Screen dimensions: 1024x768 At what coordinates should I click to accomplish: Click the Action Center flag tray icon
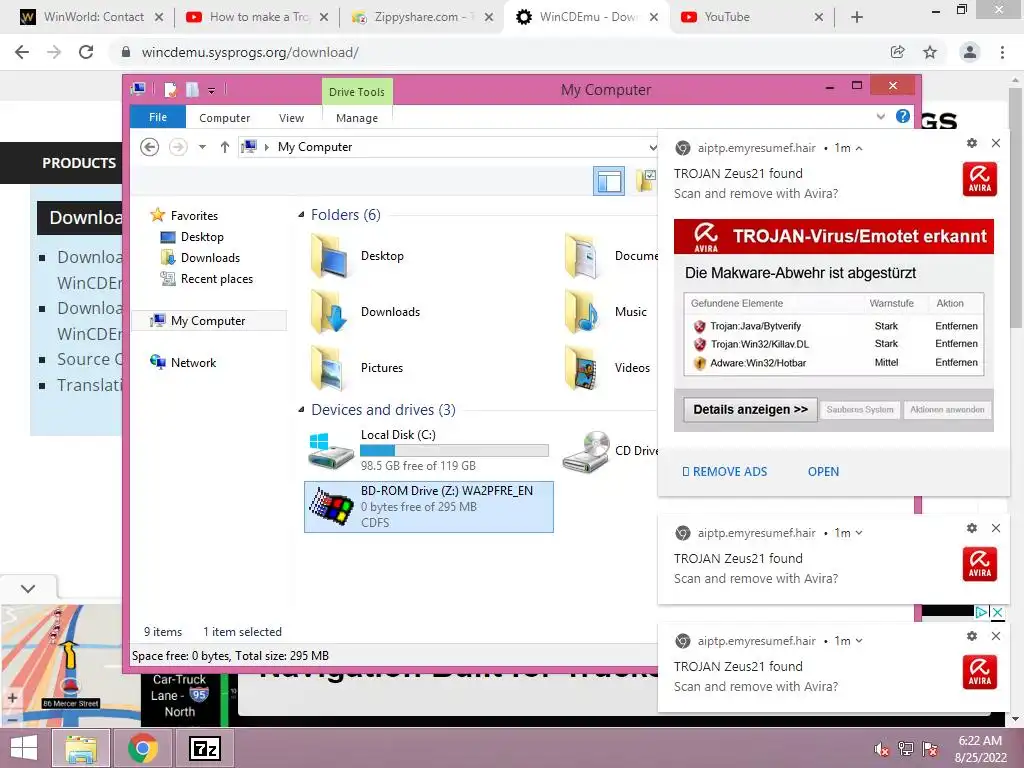(x=930, y=748)
